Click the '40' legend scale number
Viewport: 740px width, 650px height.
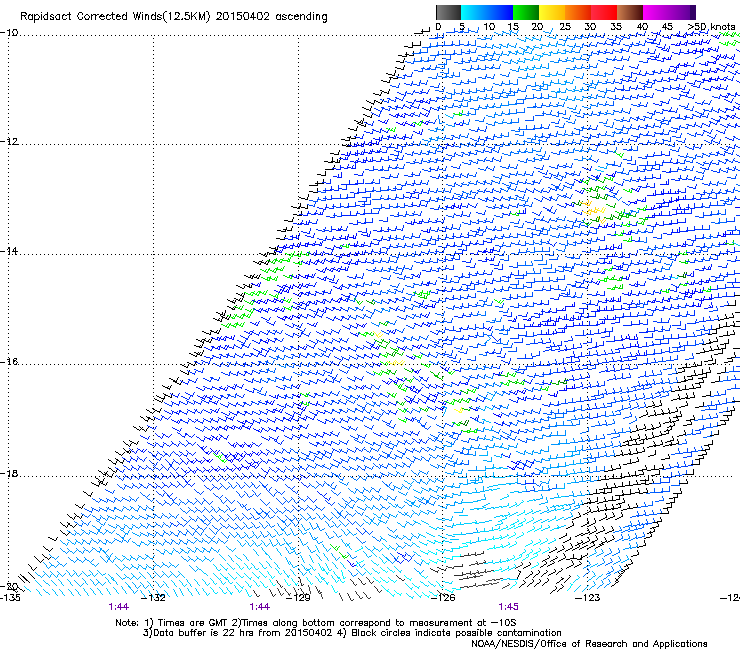pos(642,27)
